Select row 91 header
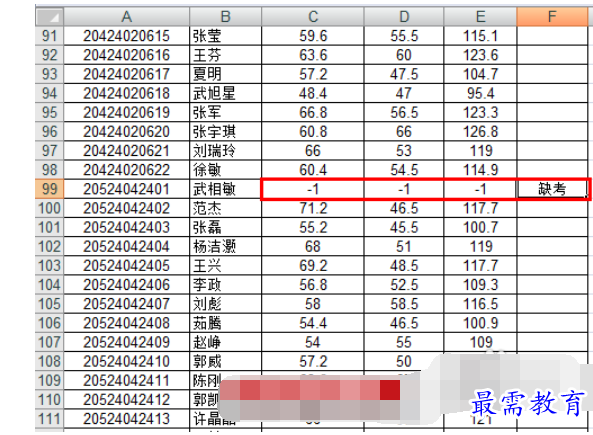593x435 pixels. [50, 36]
